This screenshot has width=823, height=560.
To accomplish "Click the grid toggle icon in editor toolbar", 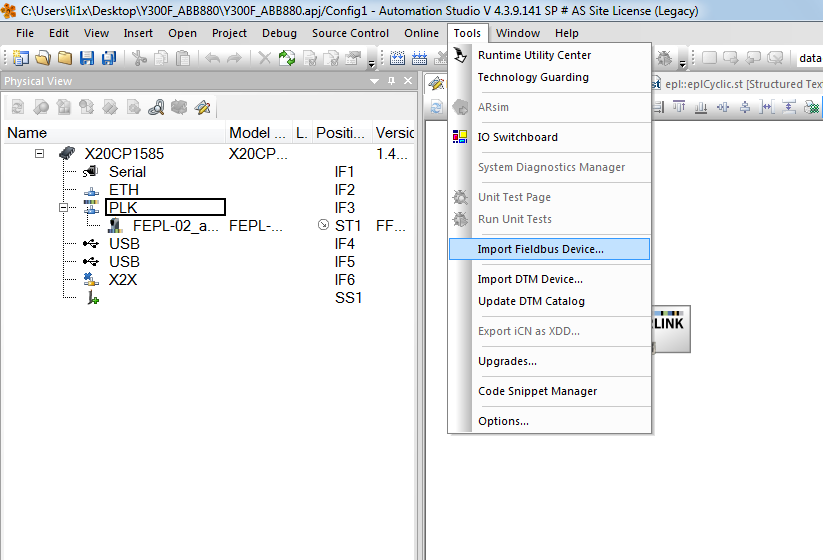I will pyautogui.click(x=811, y=107).
